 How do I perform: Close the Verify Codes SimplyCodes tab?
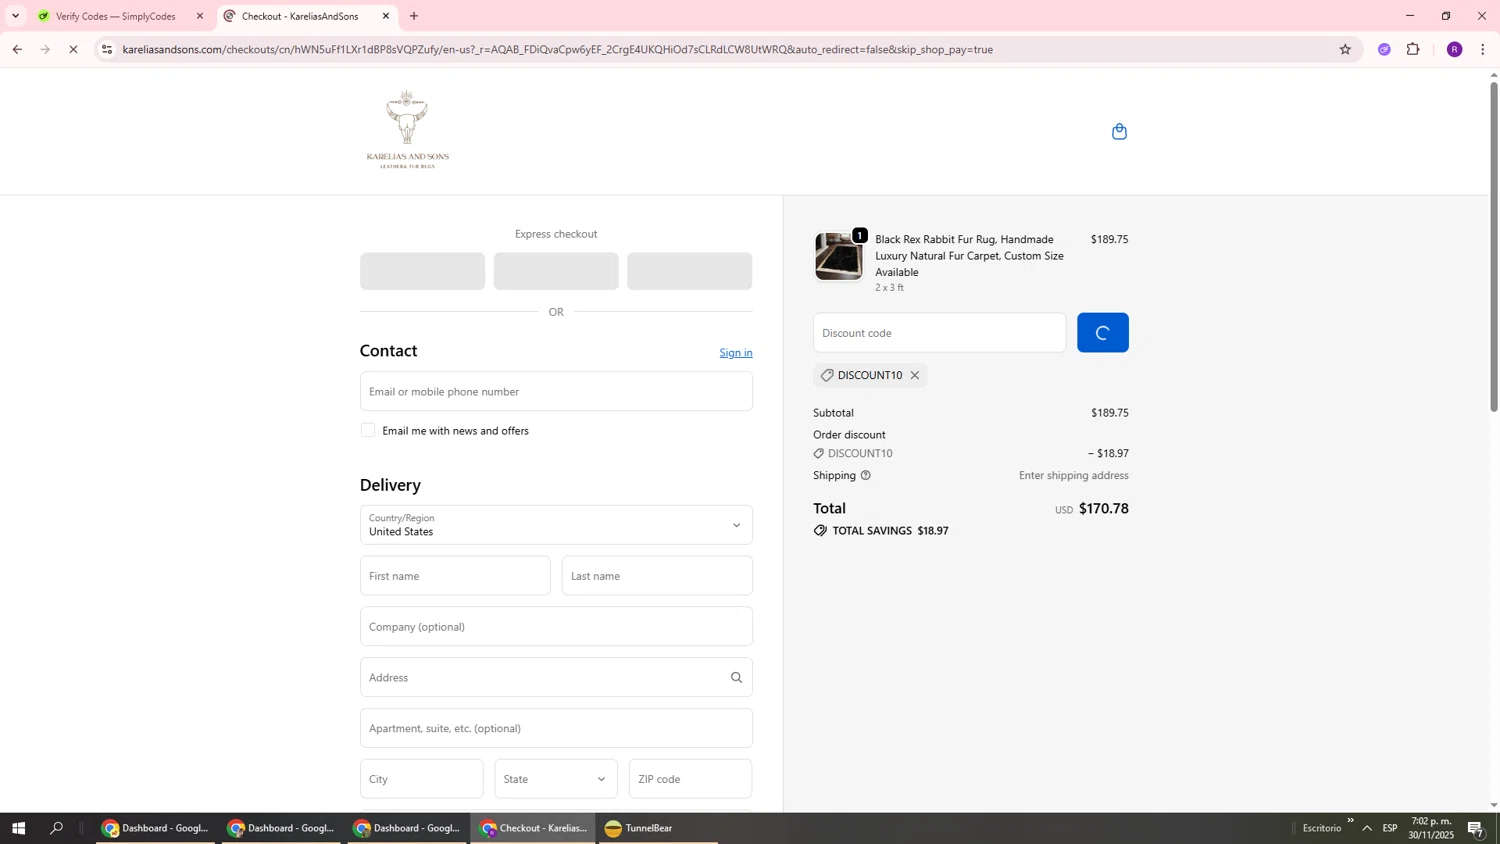(x=200, y=16)
